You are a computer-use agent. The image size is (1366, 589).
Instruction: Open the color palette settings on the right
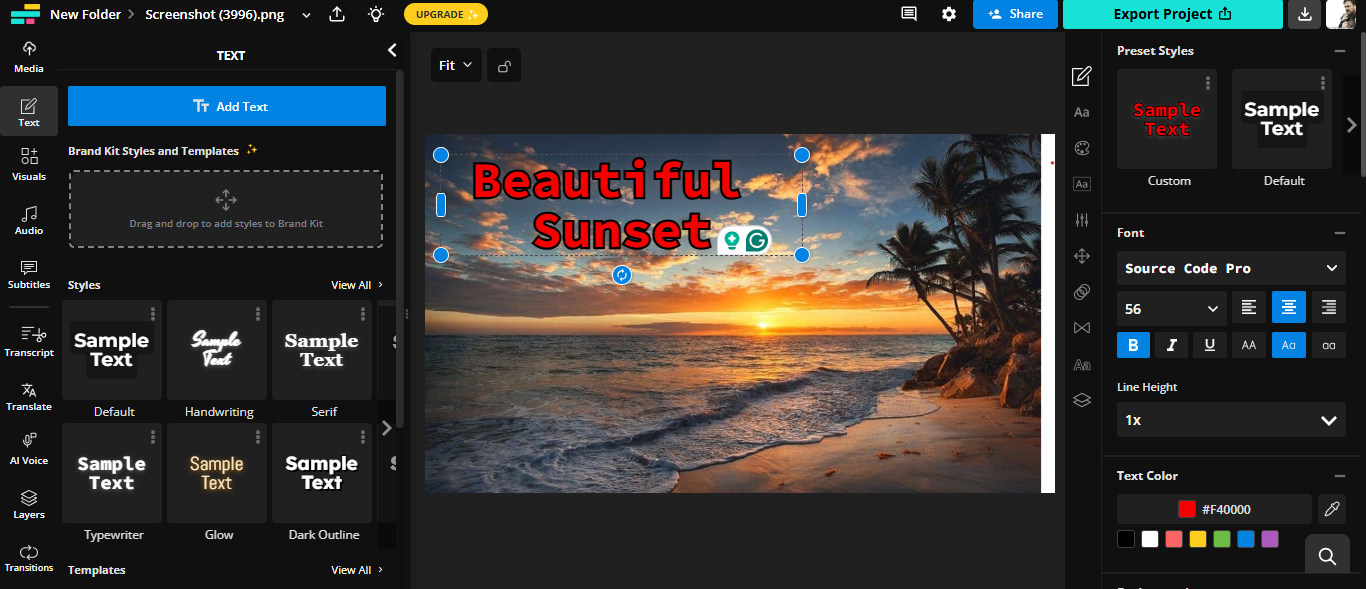tap(1081, 147)
